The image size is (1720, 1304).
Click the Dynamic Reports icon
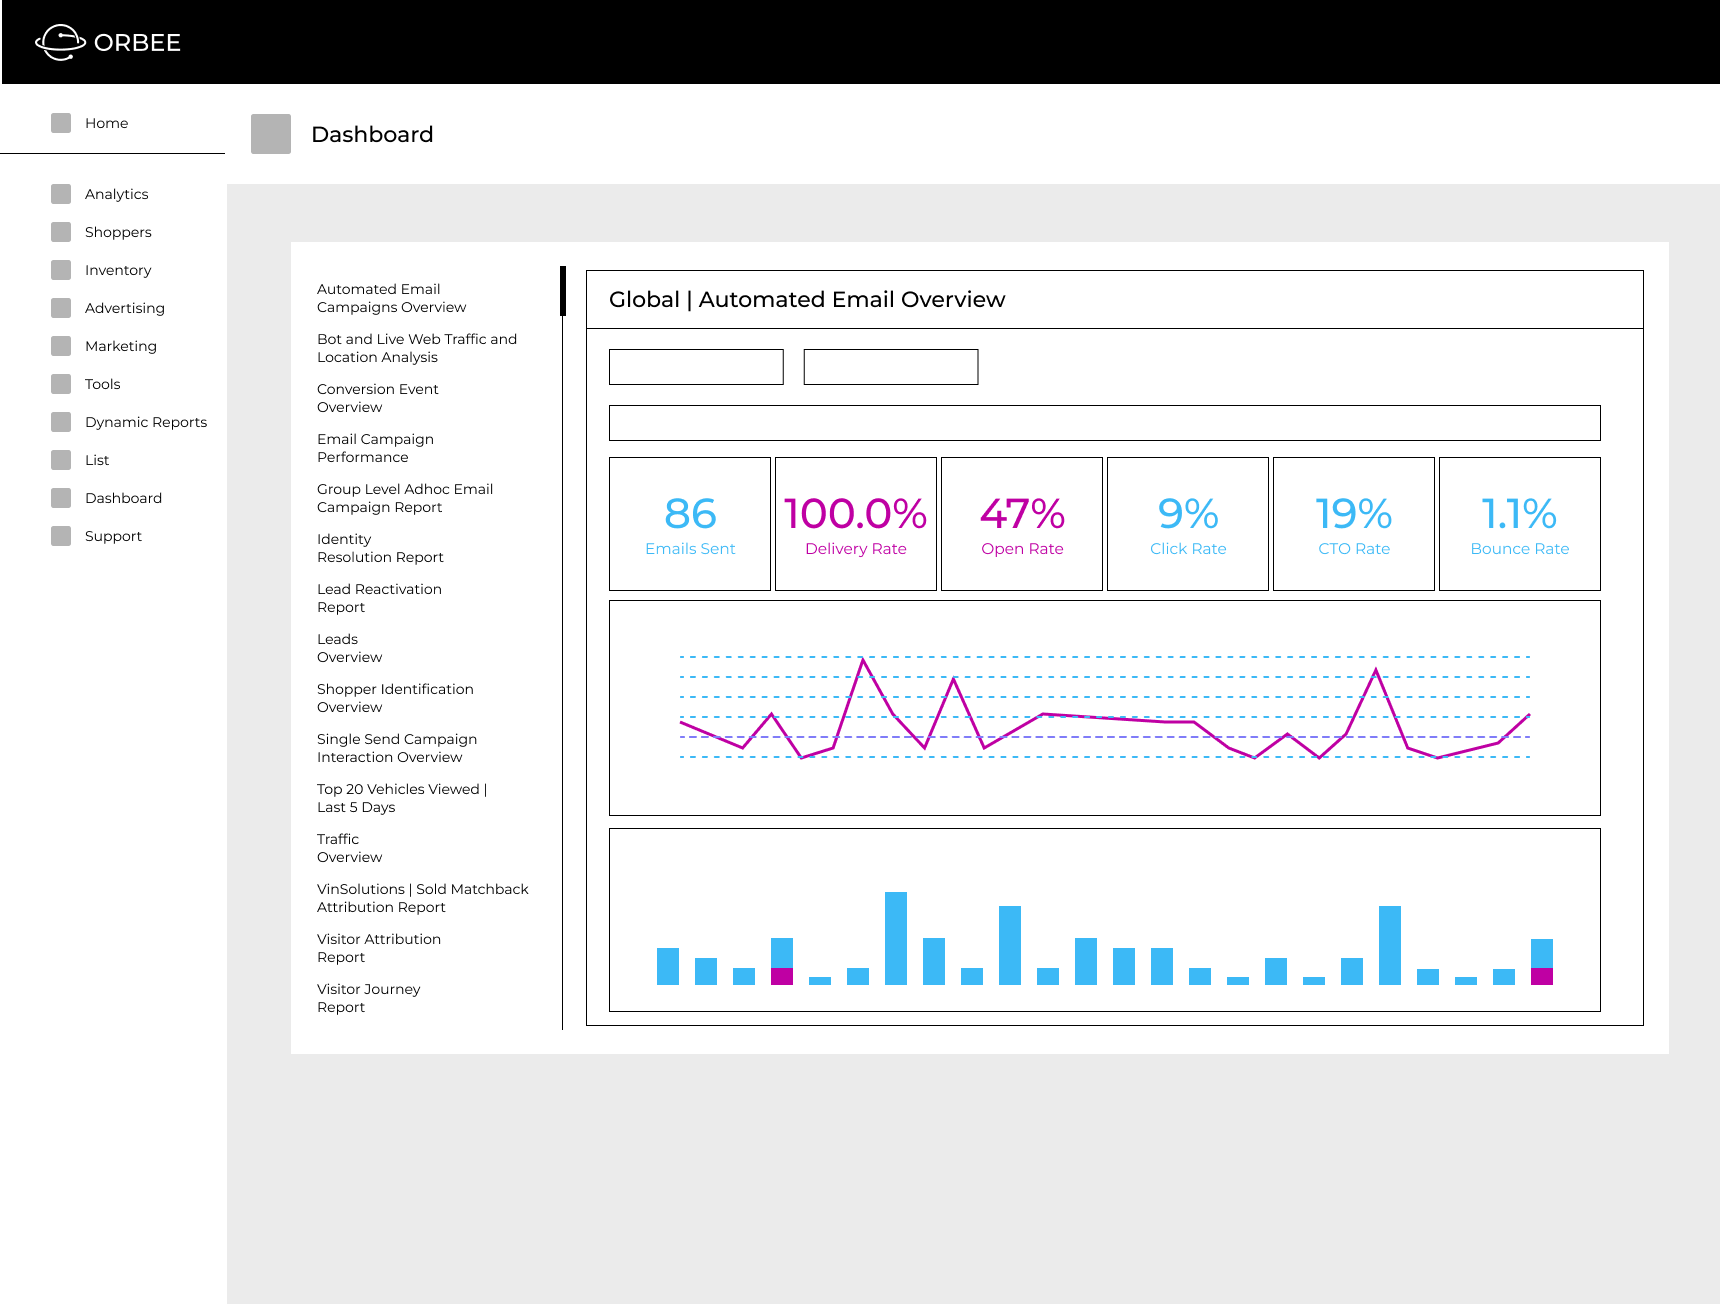(x=60, y=422)
